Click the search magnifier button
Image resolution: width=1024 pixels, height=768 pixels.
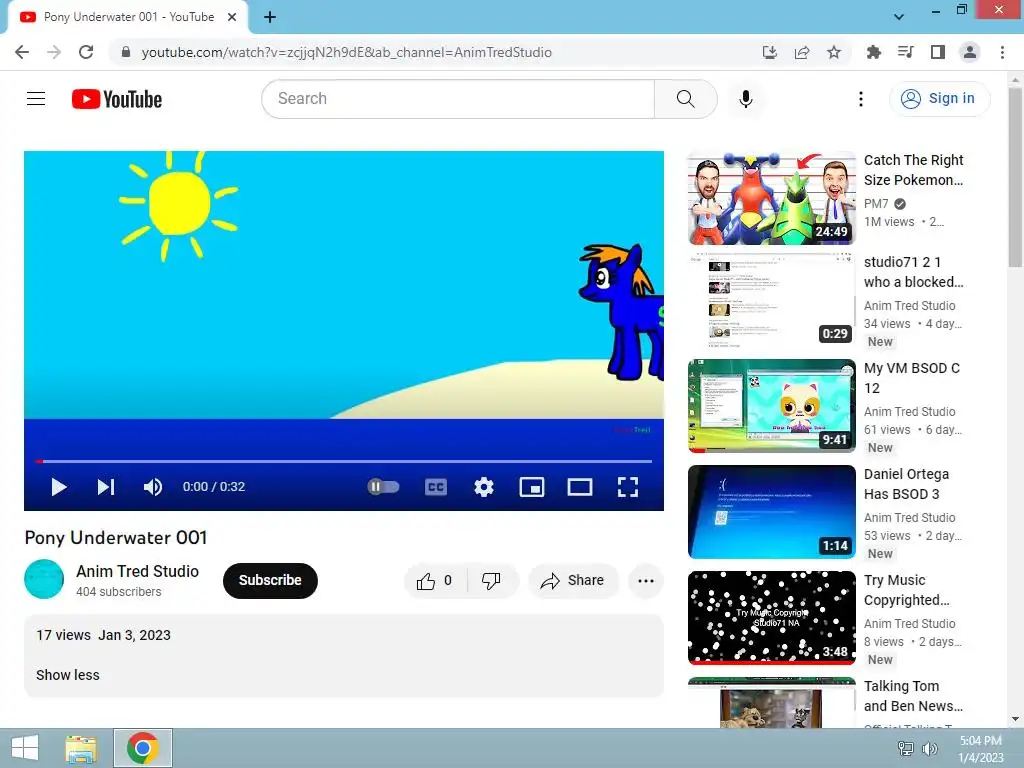coord(686,99)
